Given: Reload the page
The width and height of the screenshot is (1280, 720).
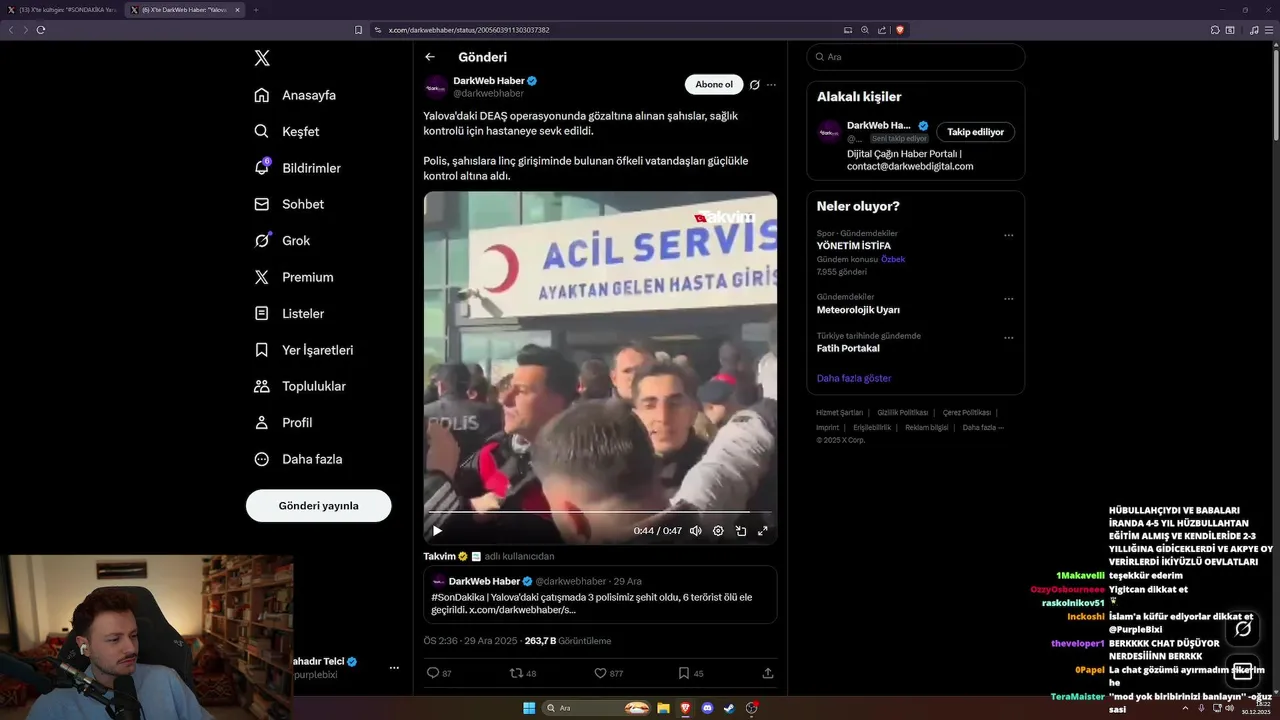Looking at the screenshot, I should click(41, 30).
